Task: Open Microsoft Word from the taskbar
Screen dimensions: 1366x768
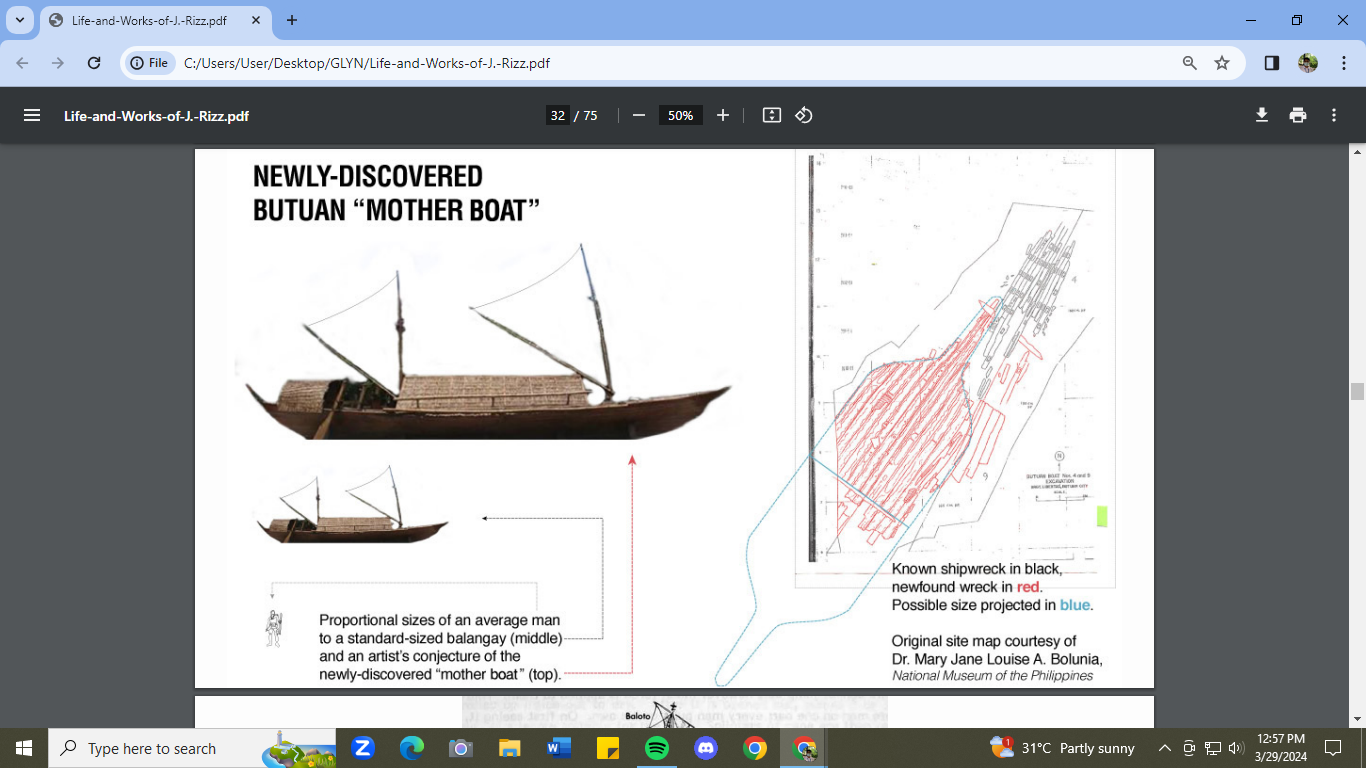Action: [559, 748]
